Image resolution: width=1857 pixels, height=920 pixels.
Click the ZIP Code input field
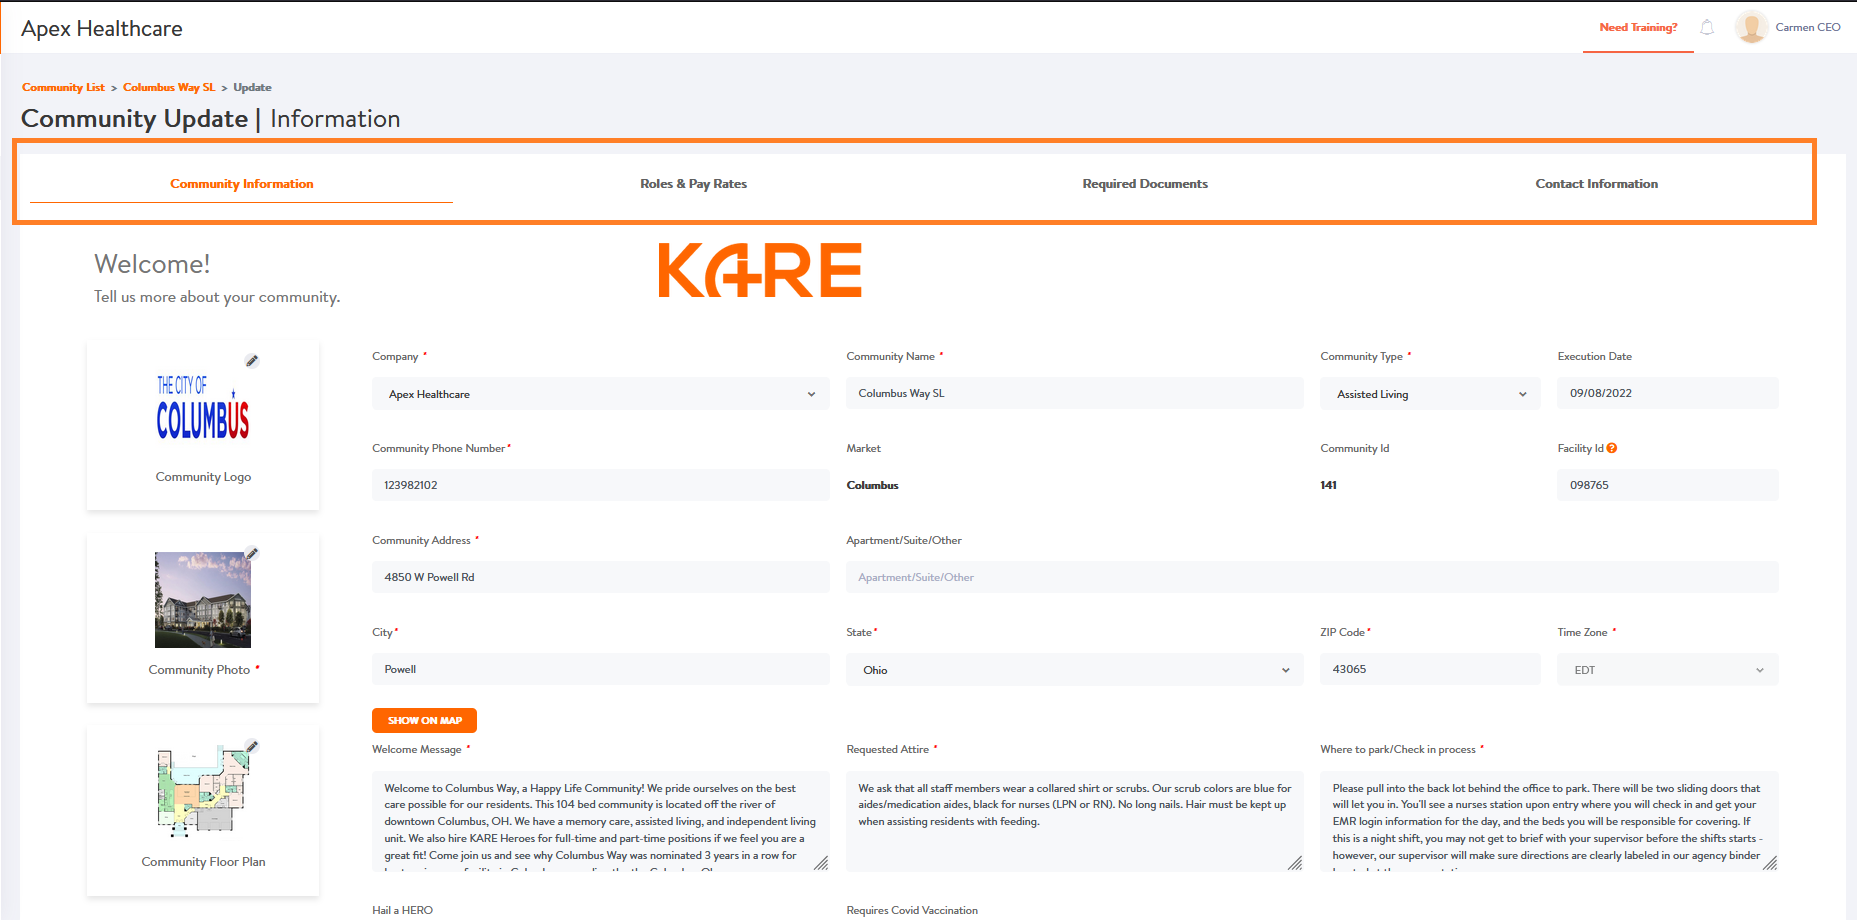pyautogui.click(x=1431, y=669)
